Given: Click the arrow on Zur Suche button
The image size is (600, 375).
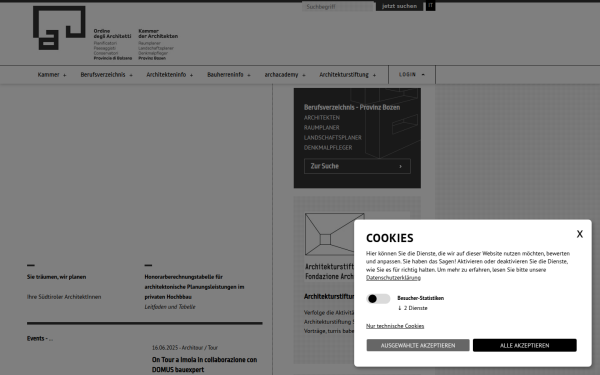Looking at the screenshot, I should tap(400, 166).
